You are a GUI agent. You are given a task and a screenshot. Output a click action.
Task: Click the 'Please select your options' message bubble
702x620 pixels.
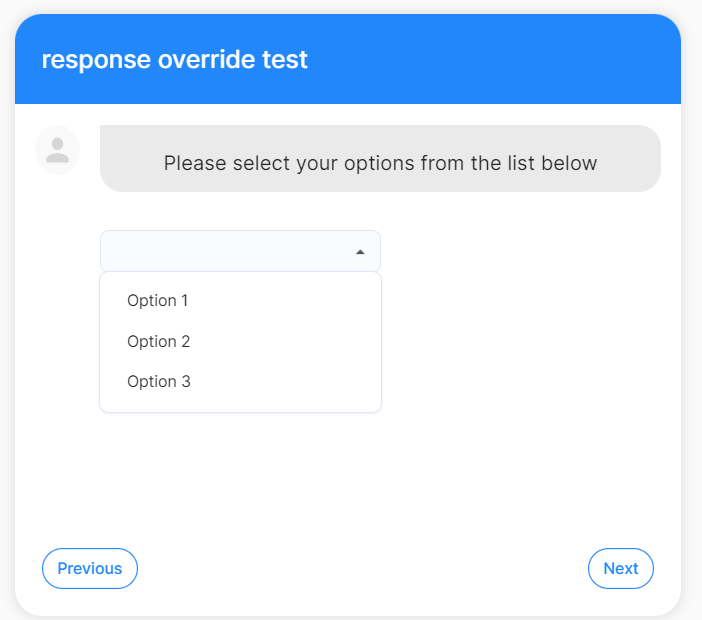(380, 158)
